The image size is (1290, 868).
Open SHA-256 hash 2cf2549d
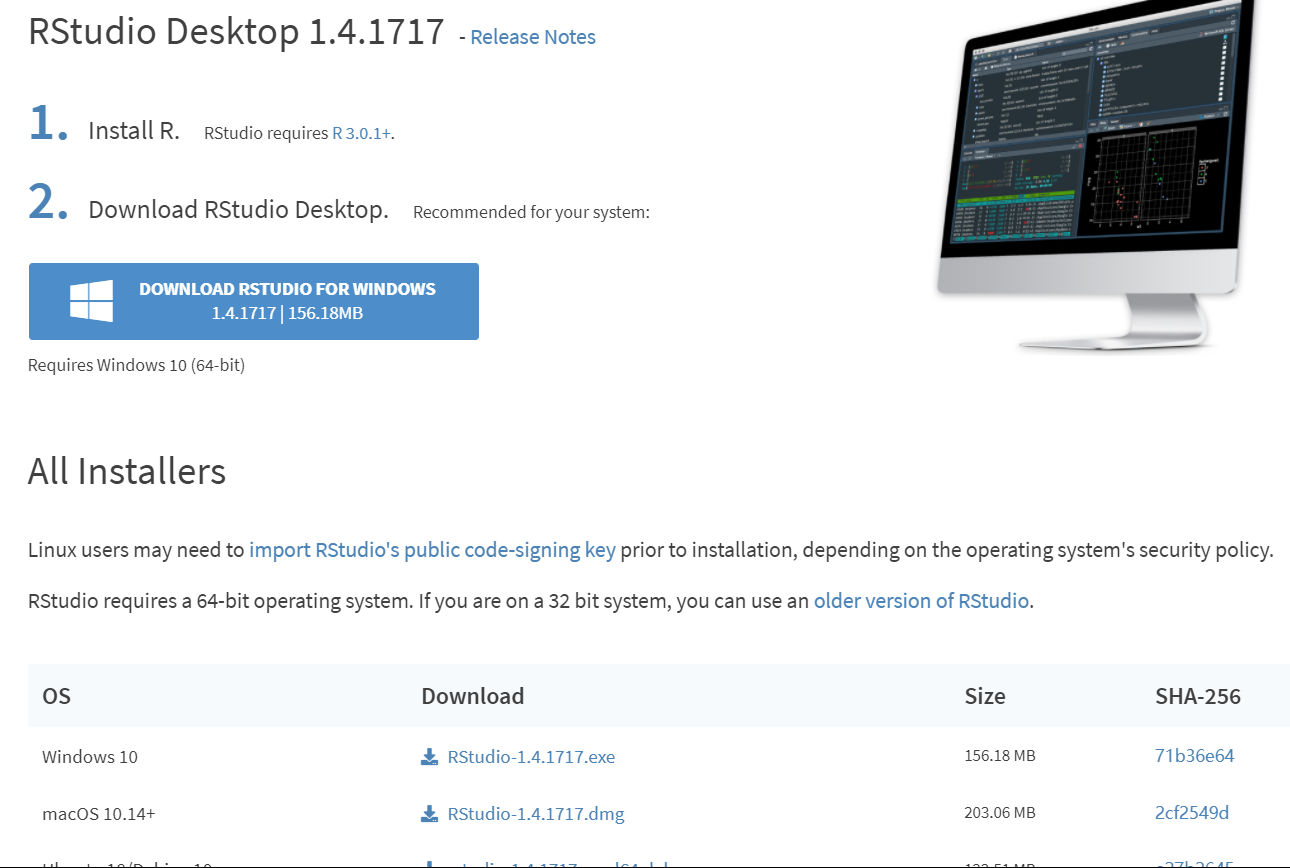[x=1192, y=812]
